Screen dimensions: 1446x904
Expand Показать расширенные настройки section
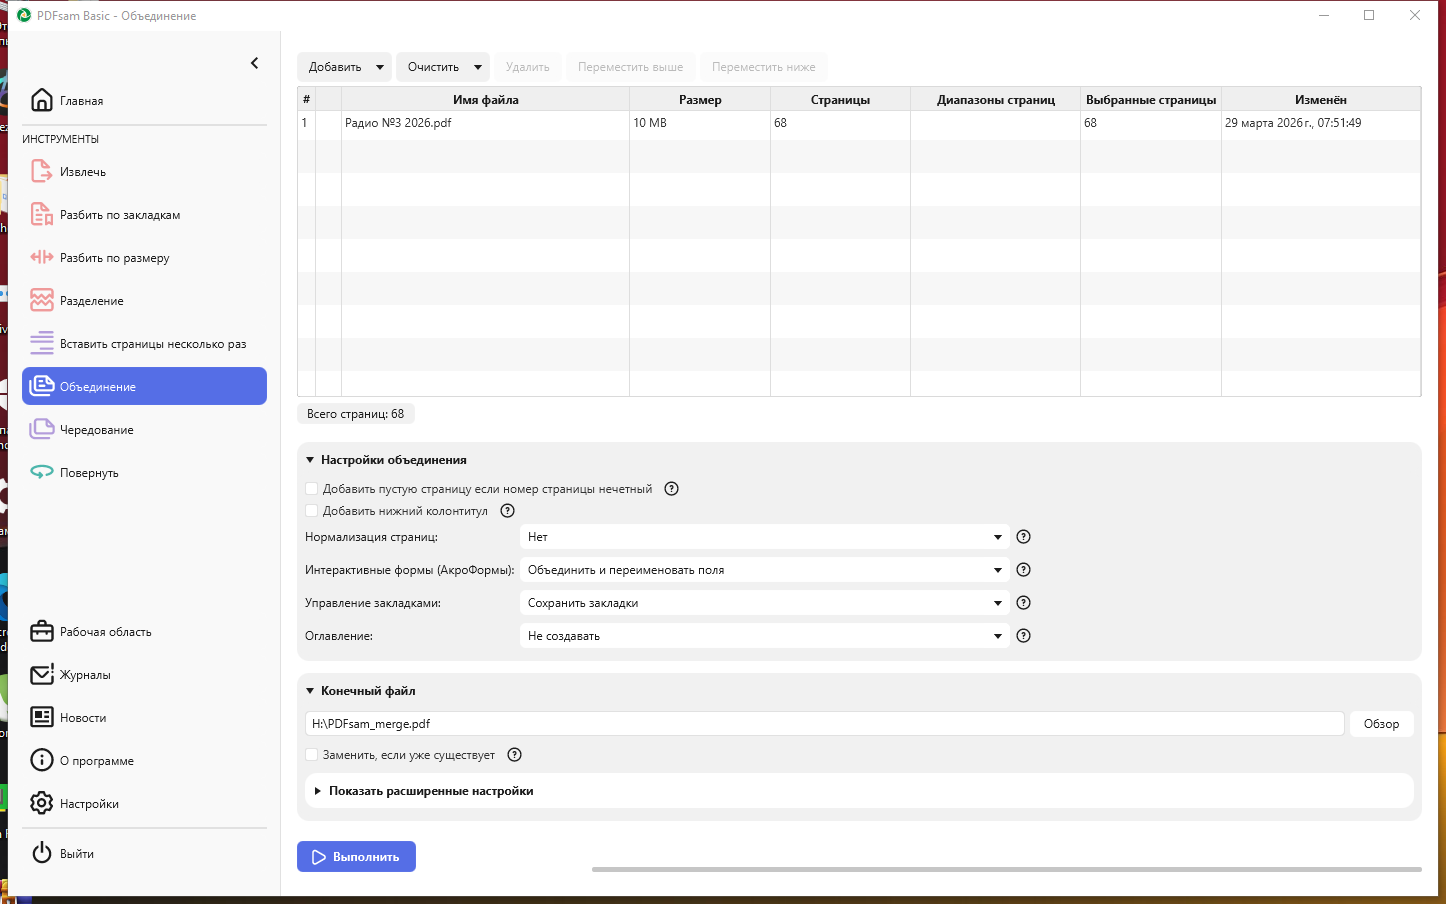[x=431, y=791]
